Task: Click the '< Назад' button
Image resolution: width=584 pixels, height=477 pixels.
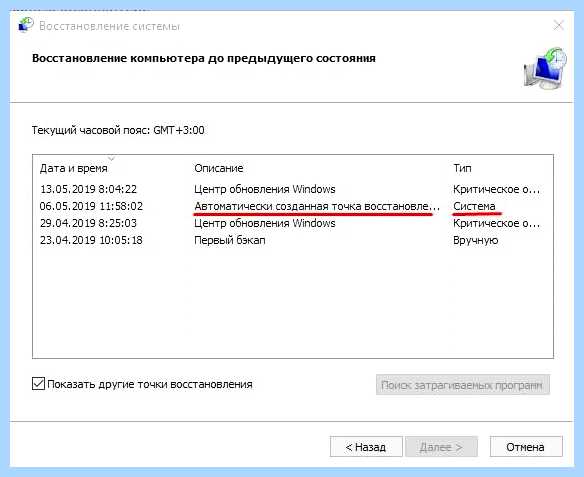Action: click(366, 446)
